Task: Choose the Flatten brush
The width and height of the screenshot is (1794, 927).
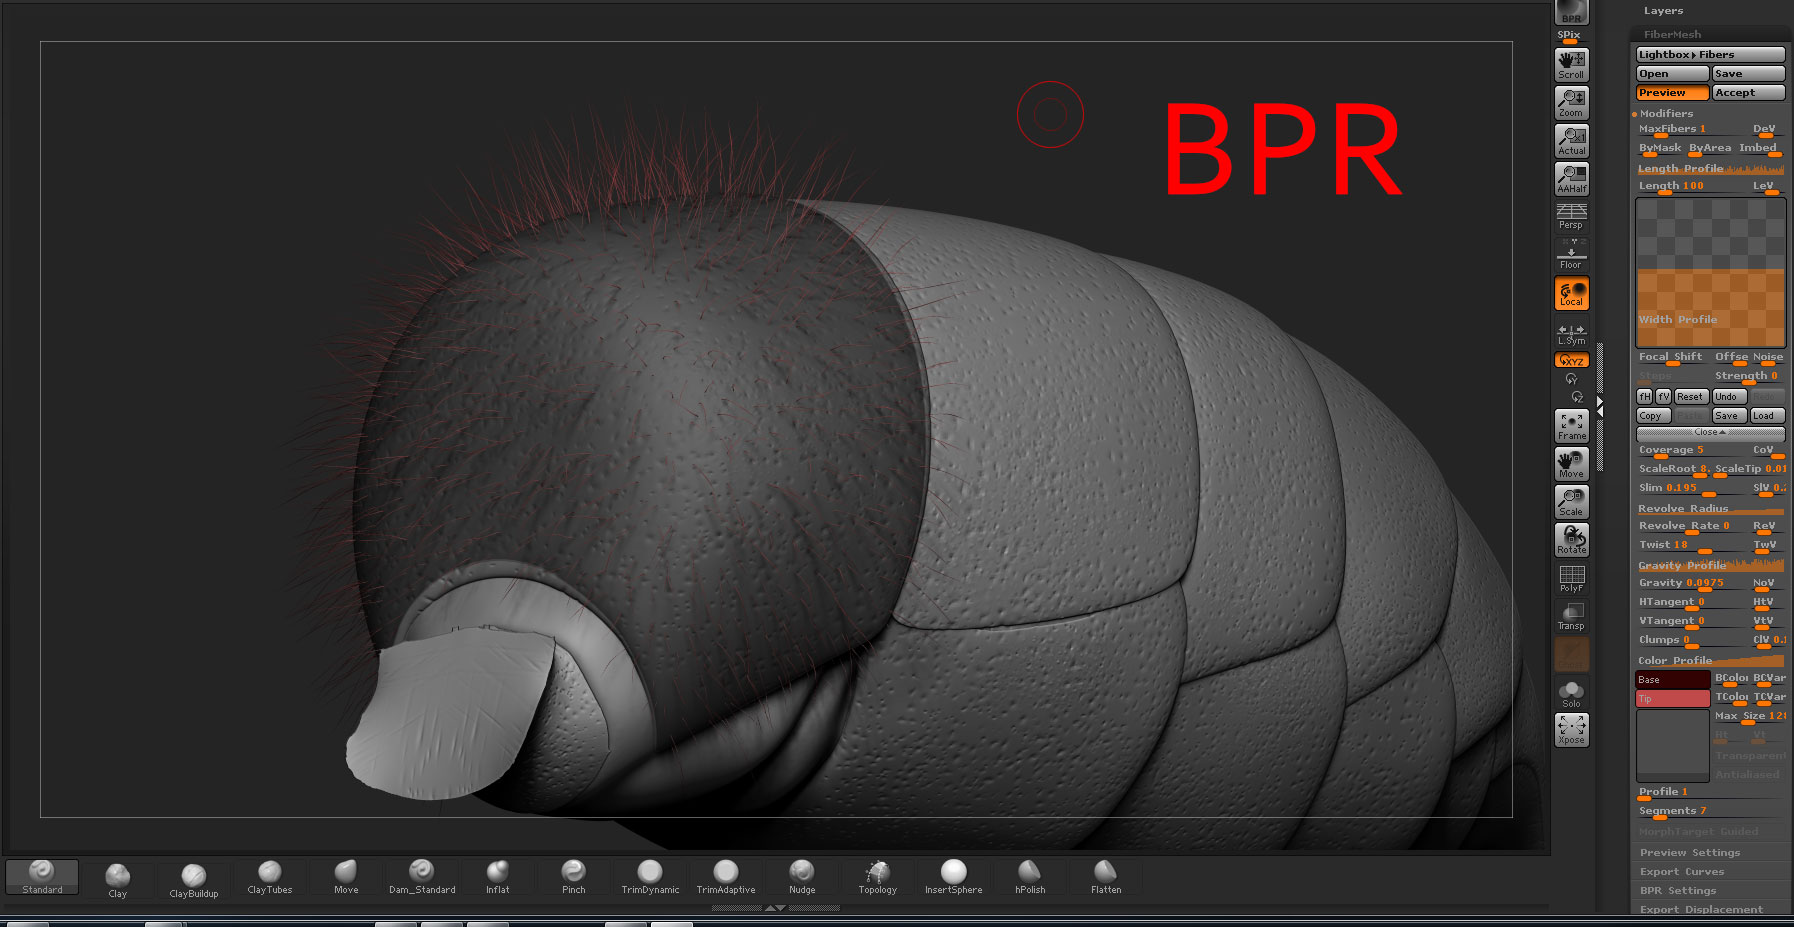Action: coord(1106,877)
